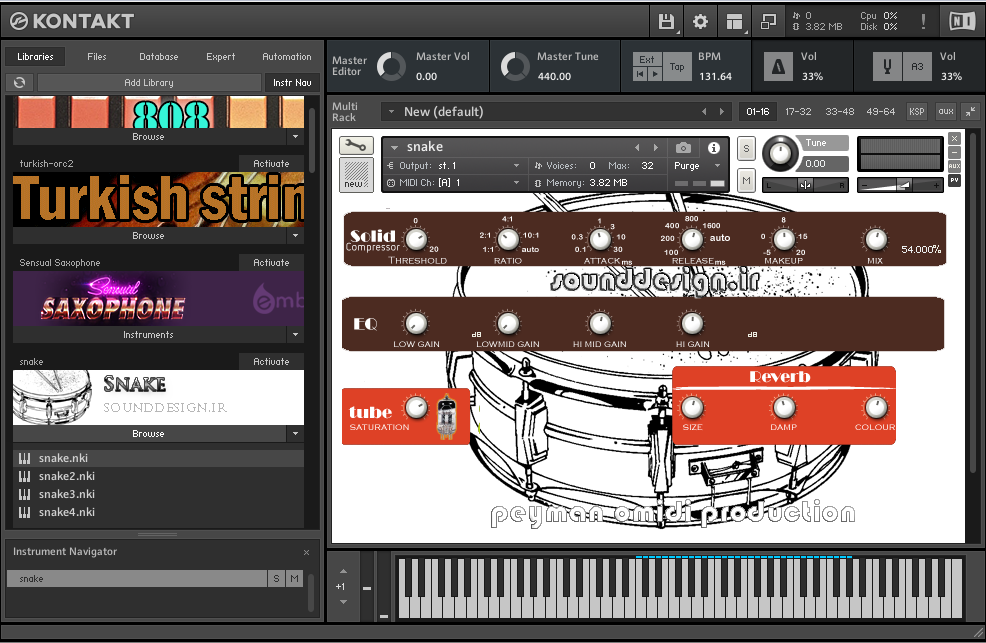
Task: Expand the Sensual Saxophone Instruments dropdown arrow
Action: tap(296, 335)
